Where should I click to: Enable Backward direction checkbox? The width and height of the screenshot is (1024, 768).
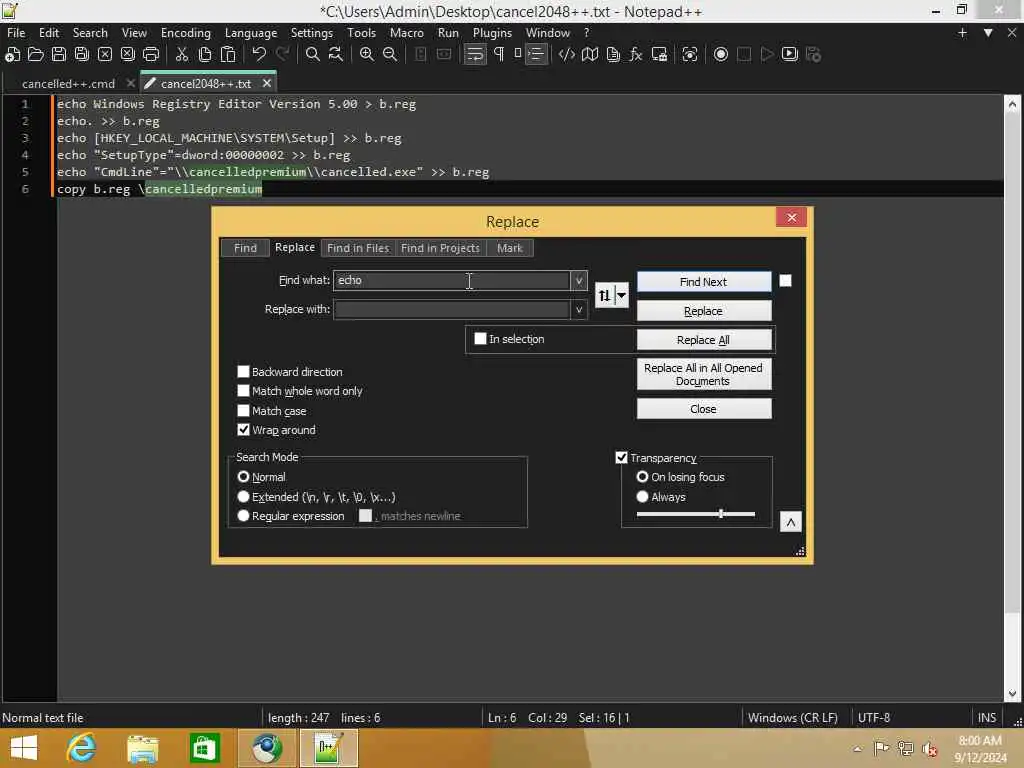[244, 372]
